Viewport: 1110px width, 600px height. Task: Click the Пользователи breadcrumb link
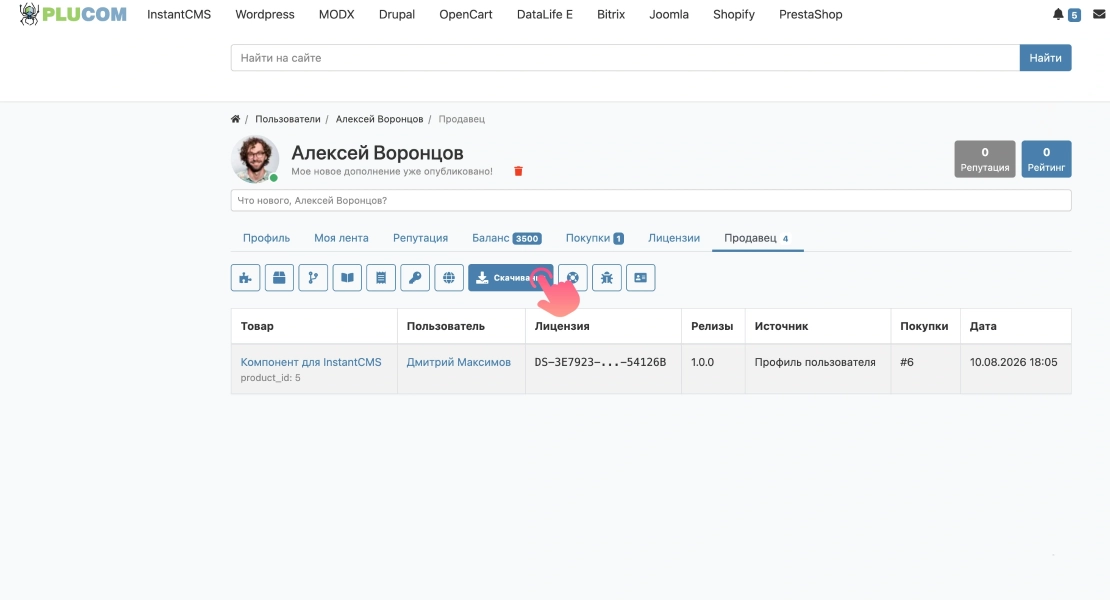point(287,119)
